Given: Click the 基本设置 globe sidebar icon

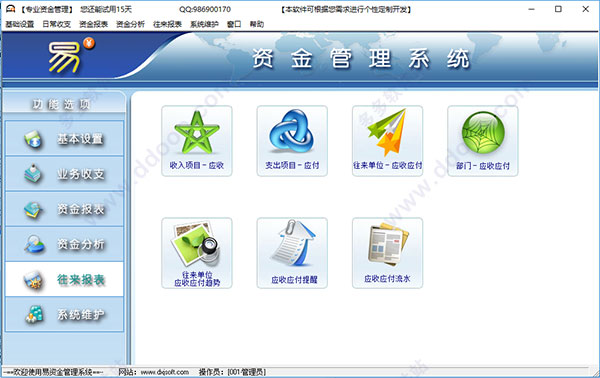Looking at the screenshot, I should (33, 139).
